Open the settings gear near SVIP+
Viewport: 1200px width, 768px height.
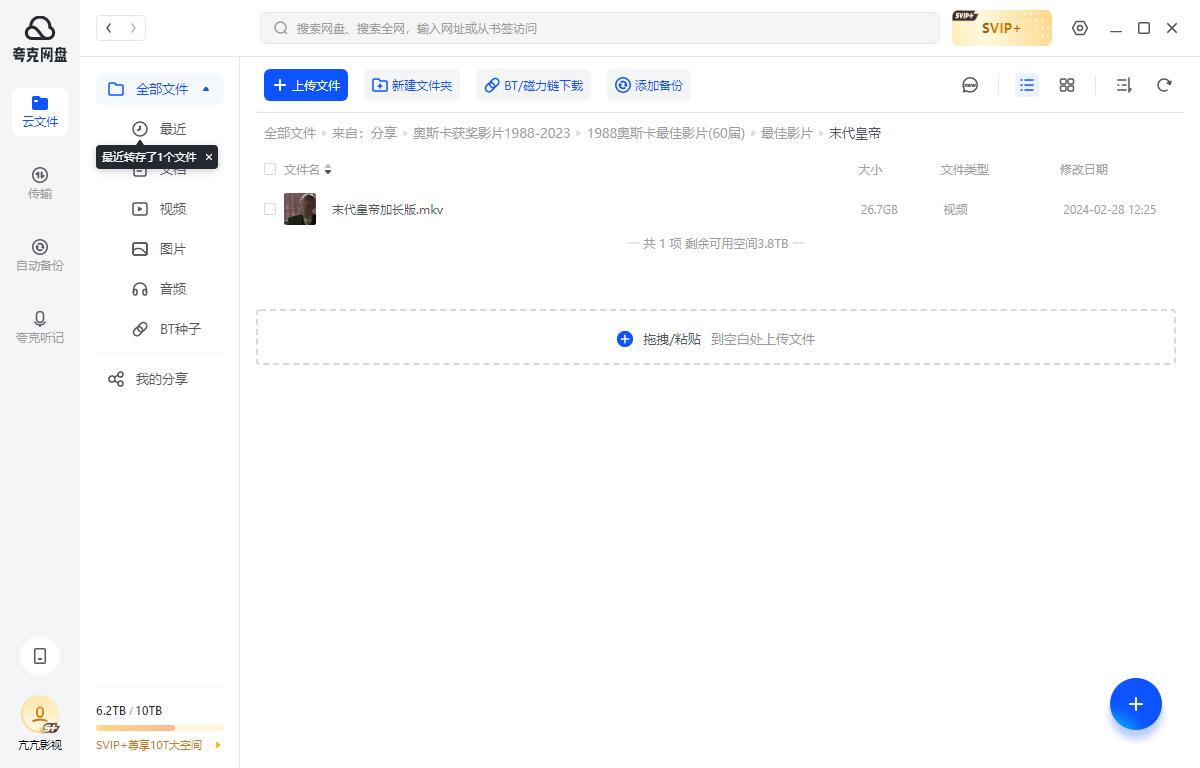pyautogui.click(x=1080, y=28)
